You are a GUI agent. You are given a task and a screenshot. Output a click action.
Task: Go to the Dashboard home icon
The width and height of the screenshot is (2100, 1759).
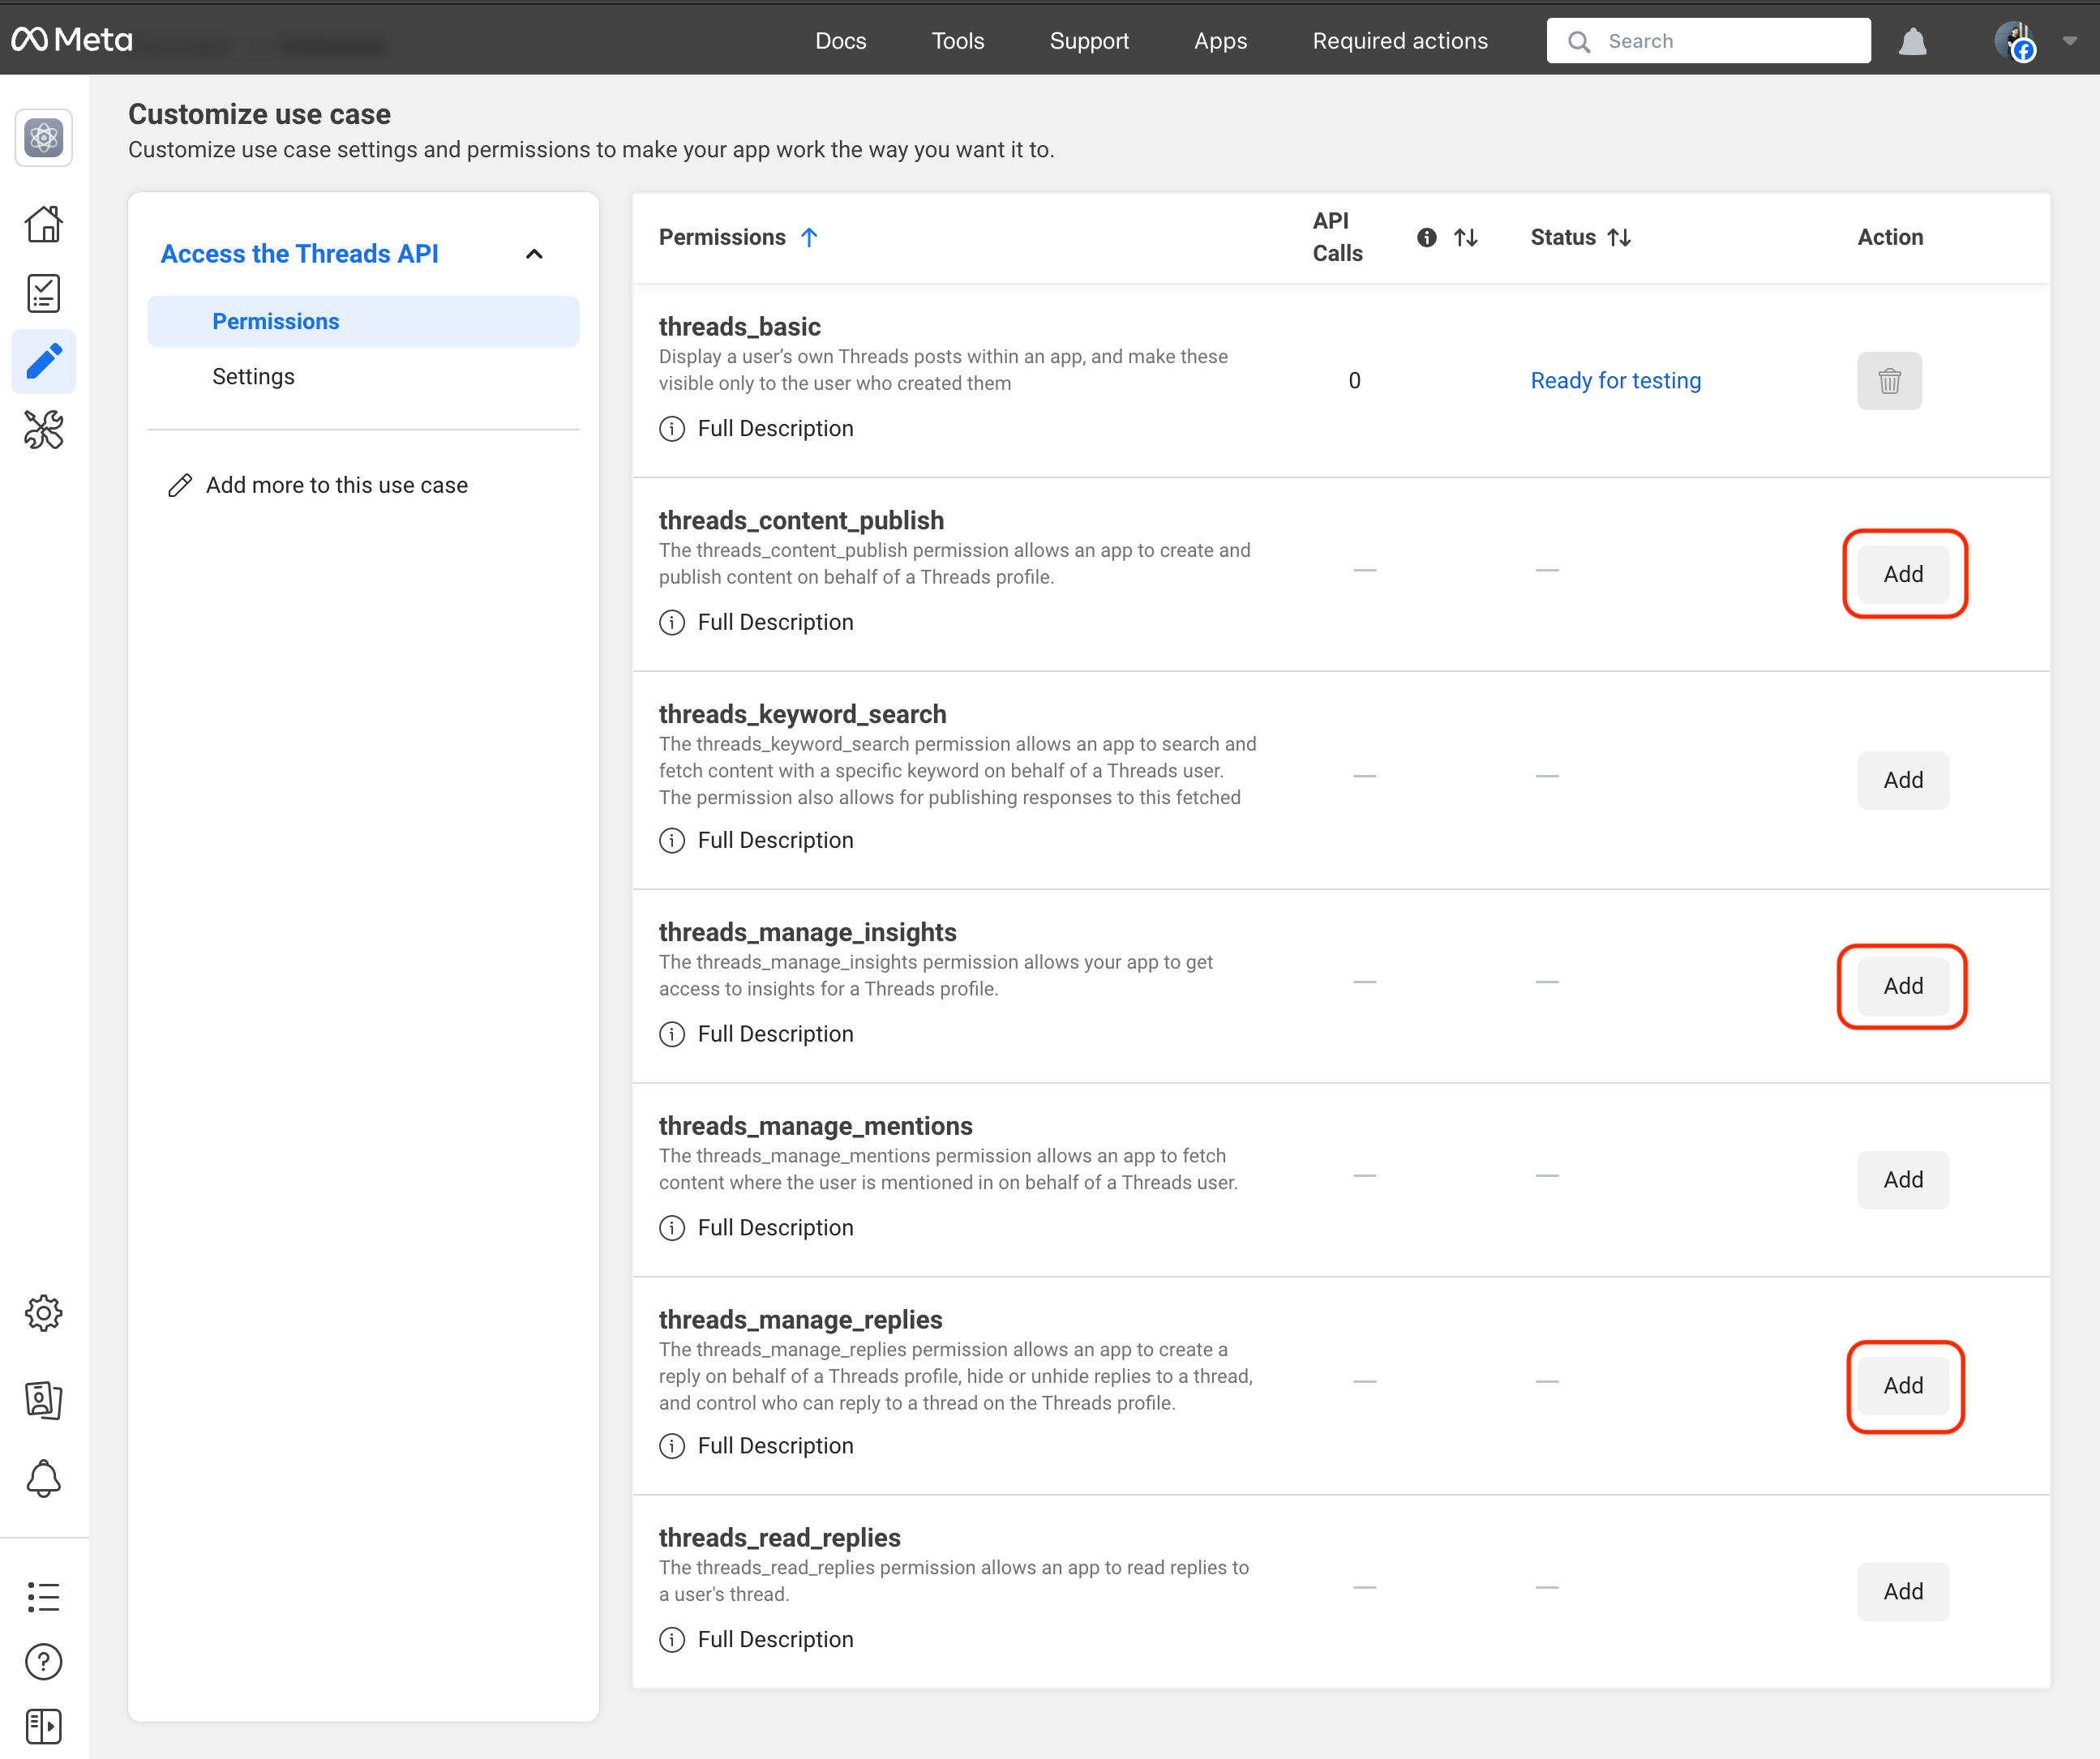(44, 224)
